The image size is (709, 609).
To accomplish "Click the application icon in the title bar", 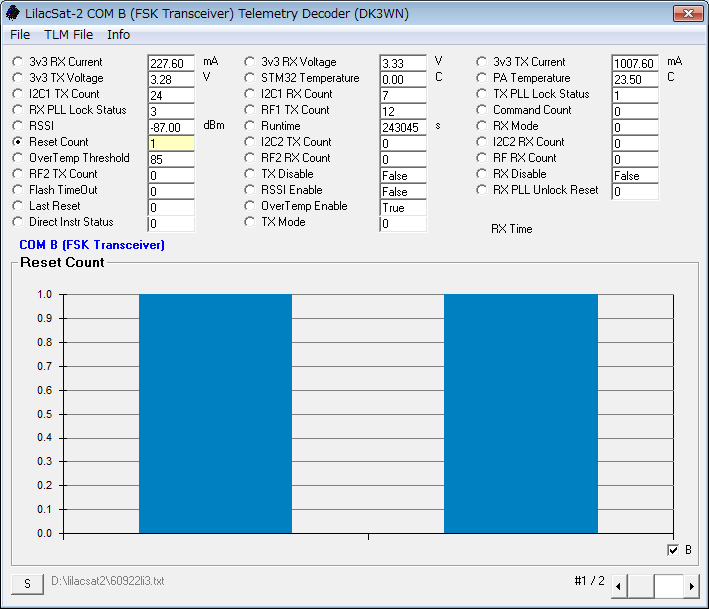I will point(13,14).
